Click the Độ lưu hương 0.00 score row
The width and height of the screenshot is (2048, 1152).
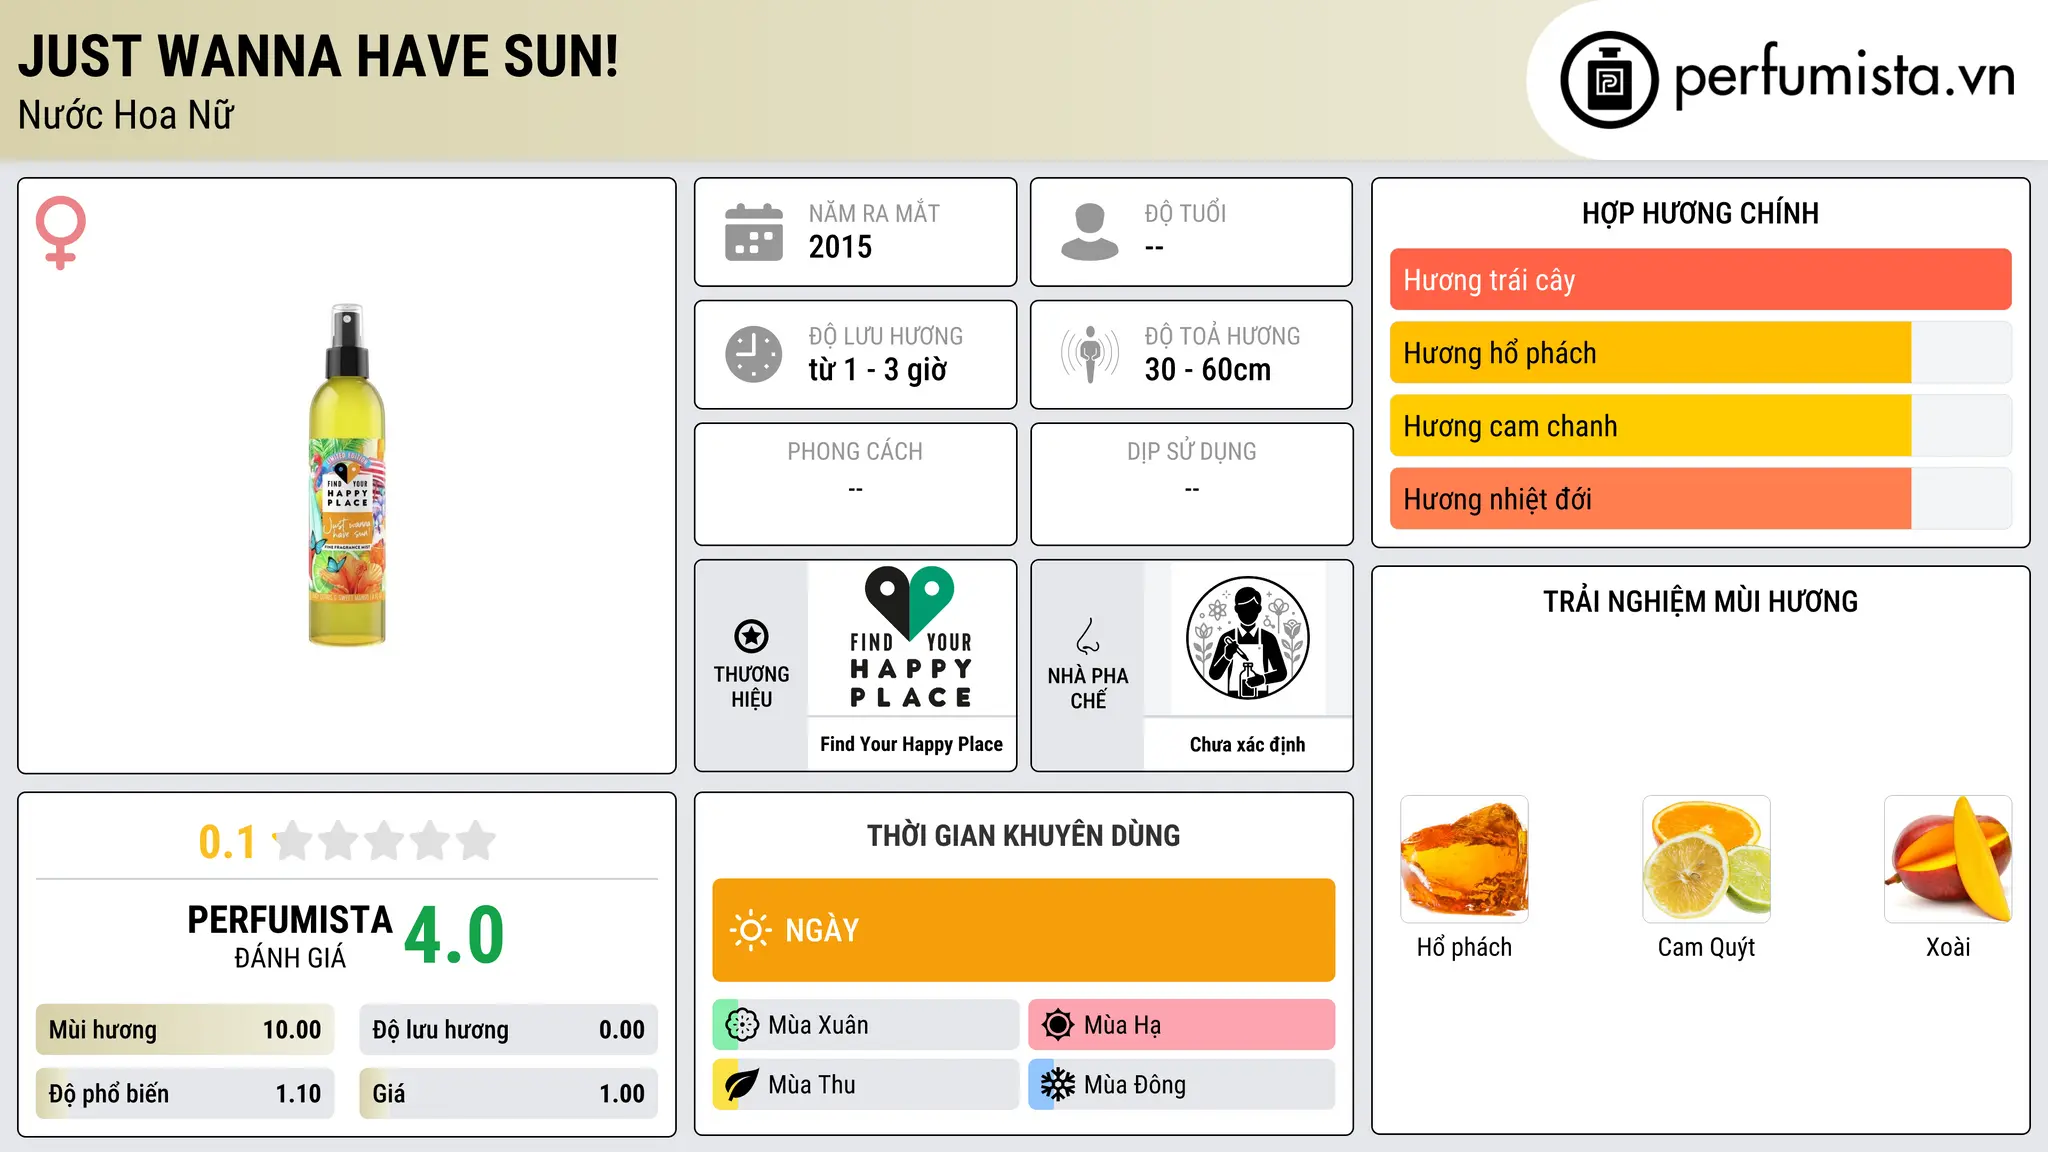tap(509, 1030)
